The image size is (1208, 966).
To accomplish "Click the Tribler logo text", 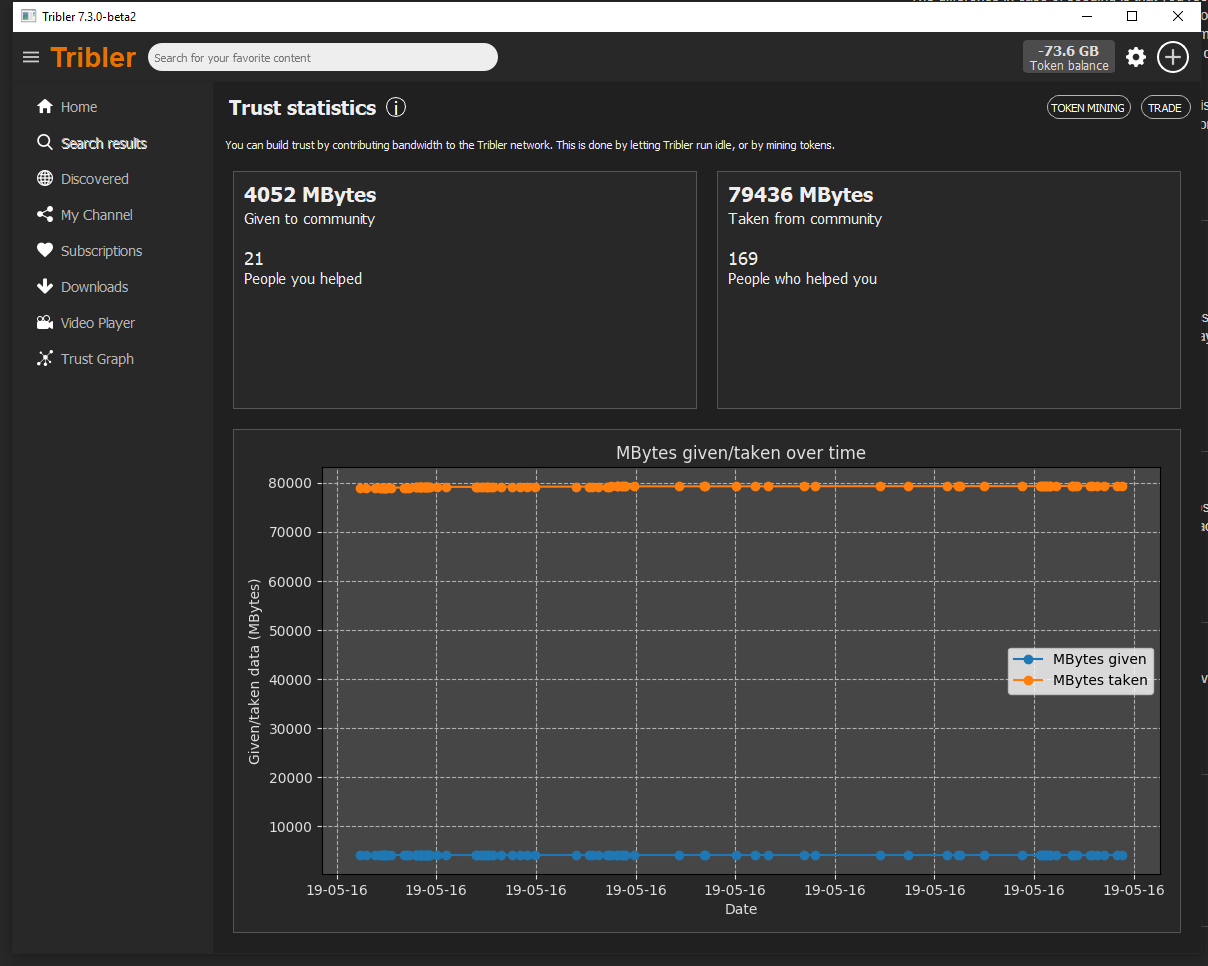I will [93, 58].
